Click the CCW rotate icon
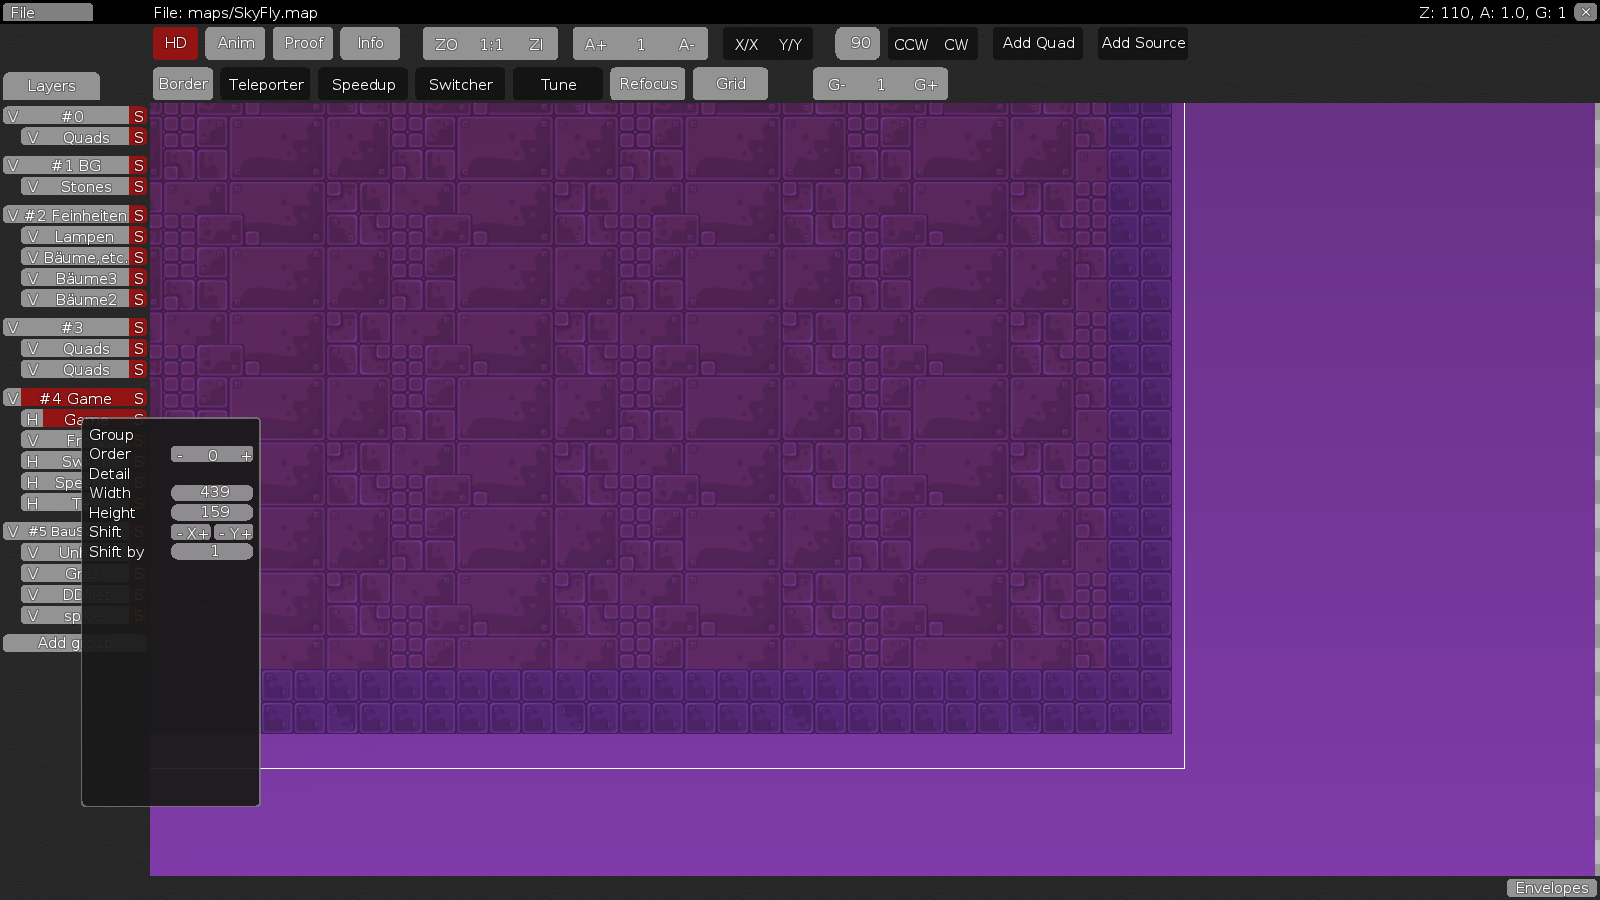The width and height of the screenshot is (1600, 900). click(x=910, y=44)
